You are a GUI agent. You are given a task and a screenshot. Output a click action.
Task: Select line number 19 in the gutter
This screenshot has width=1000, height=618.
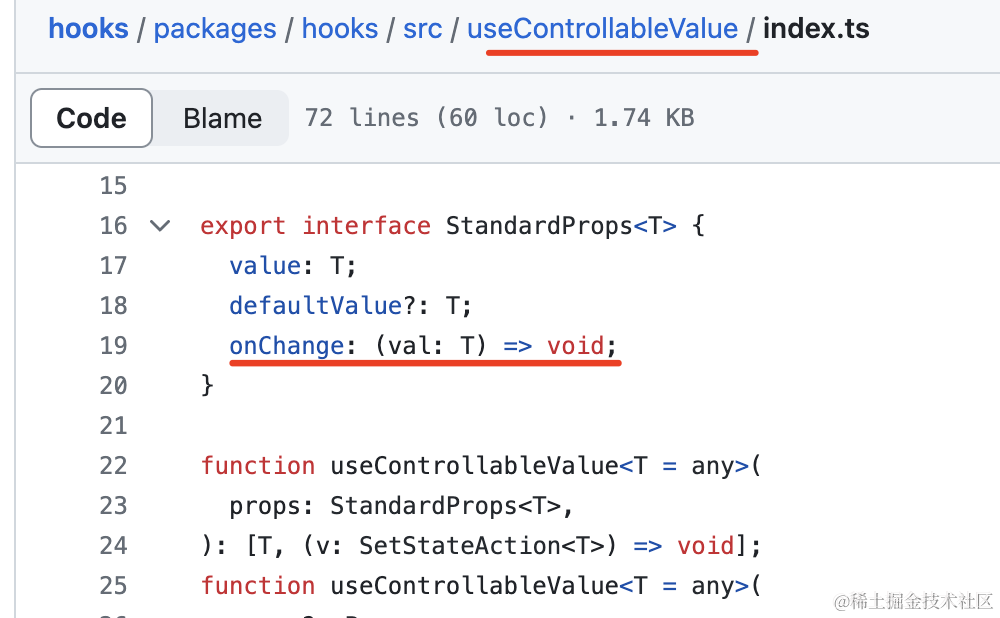[114, 346]
